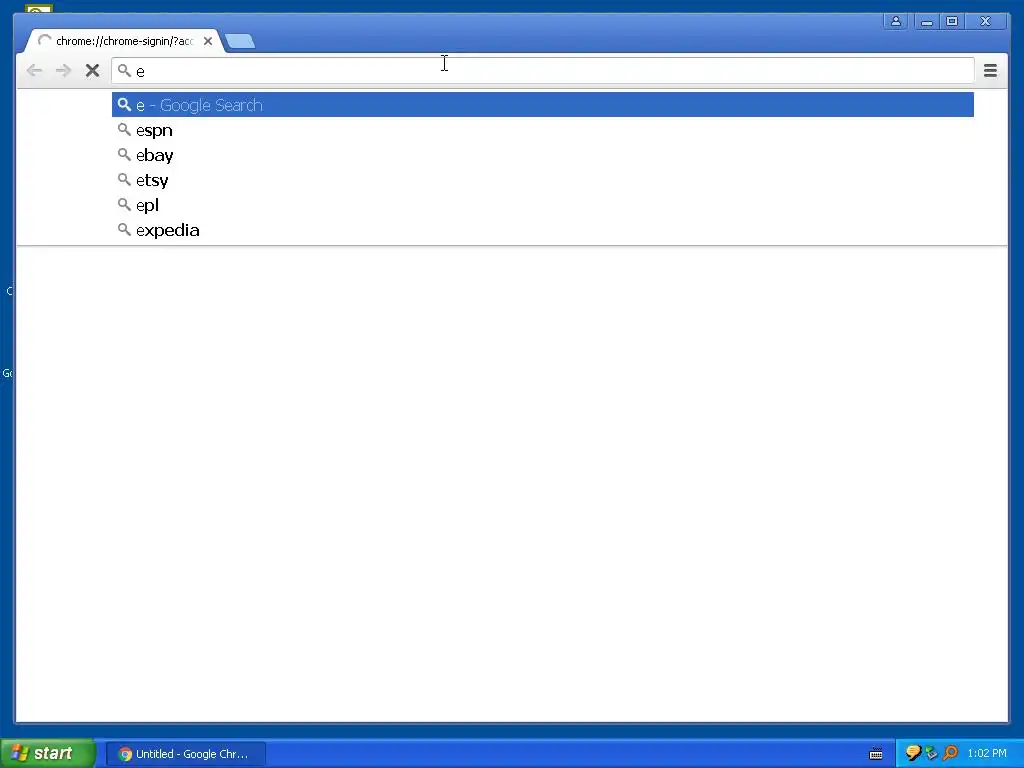
Task: Open the Chrome hamburger menu
Action: point(990,71)
